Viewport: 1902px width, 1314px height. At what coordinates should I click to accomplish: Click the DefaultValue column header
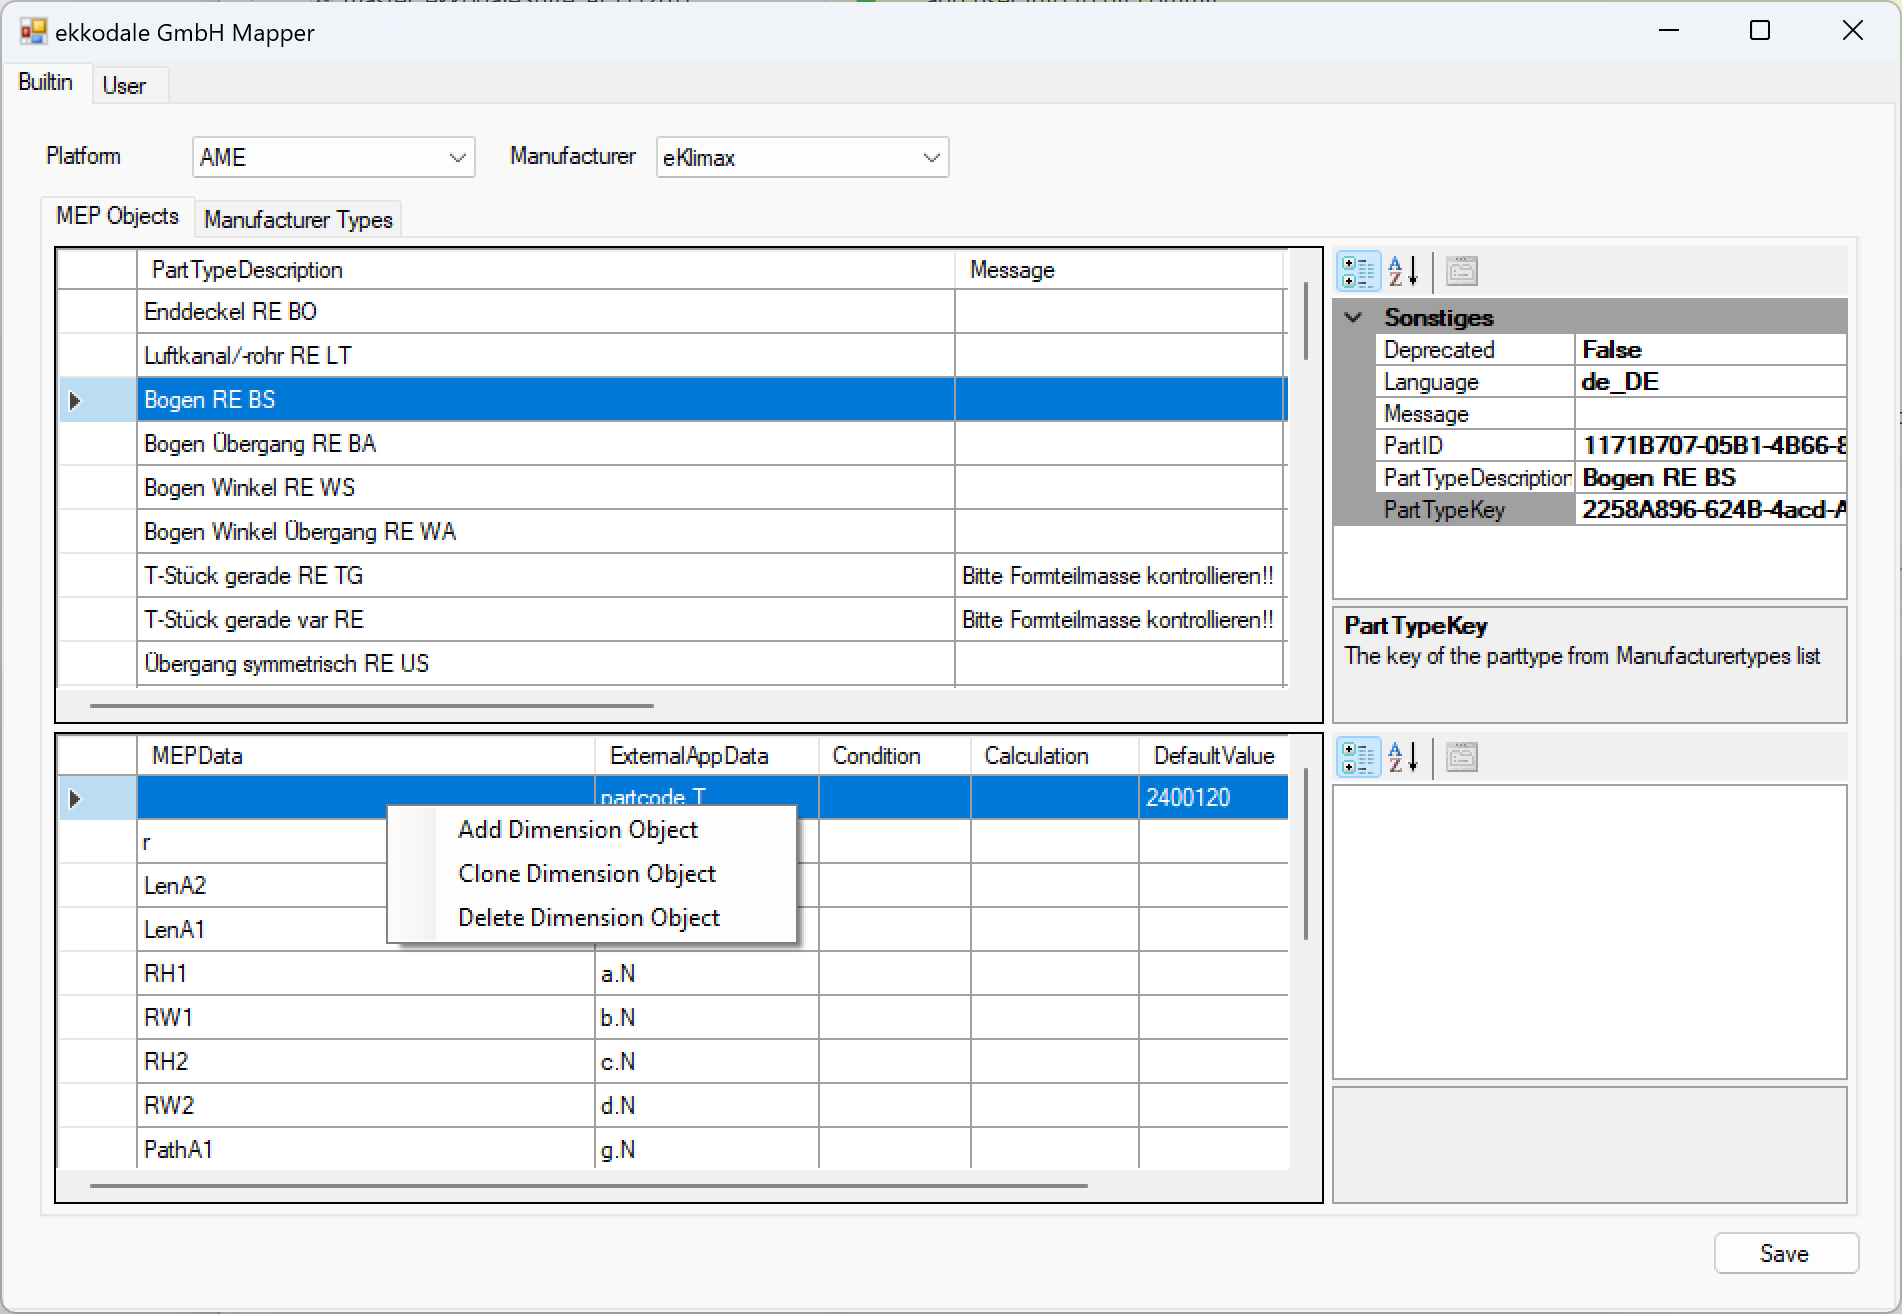(x=1214, y=756)
